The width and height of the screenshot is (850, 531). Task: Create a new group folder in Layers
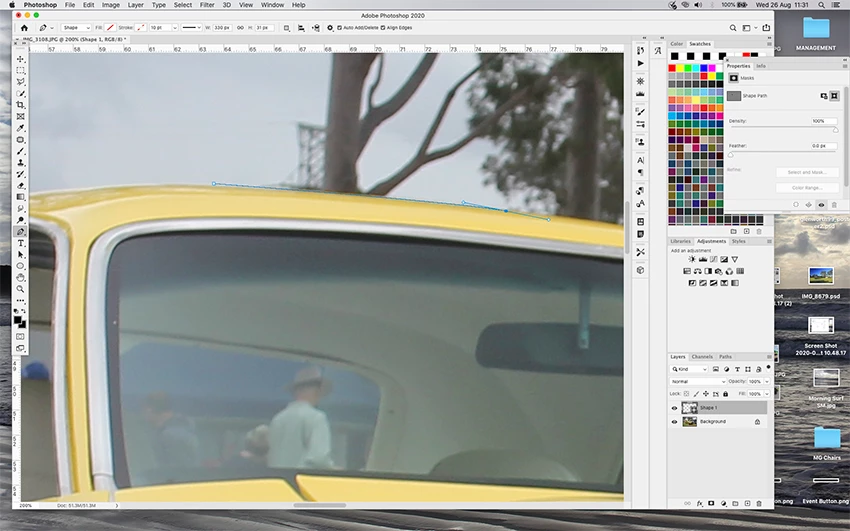[735, 503]
